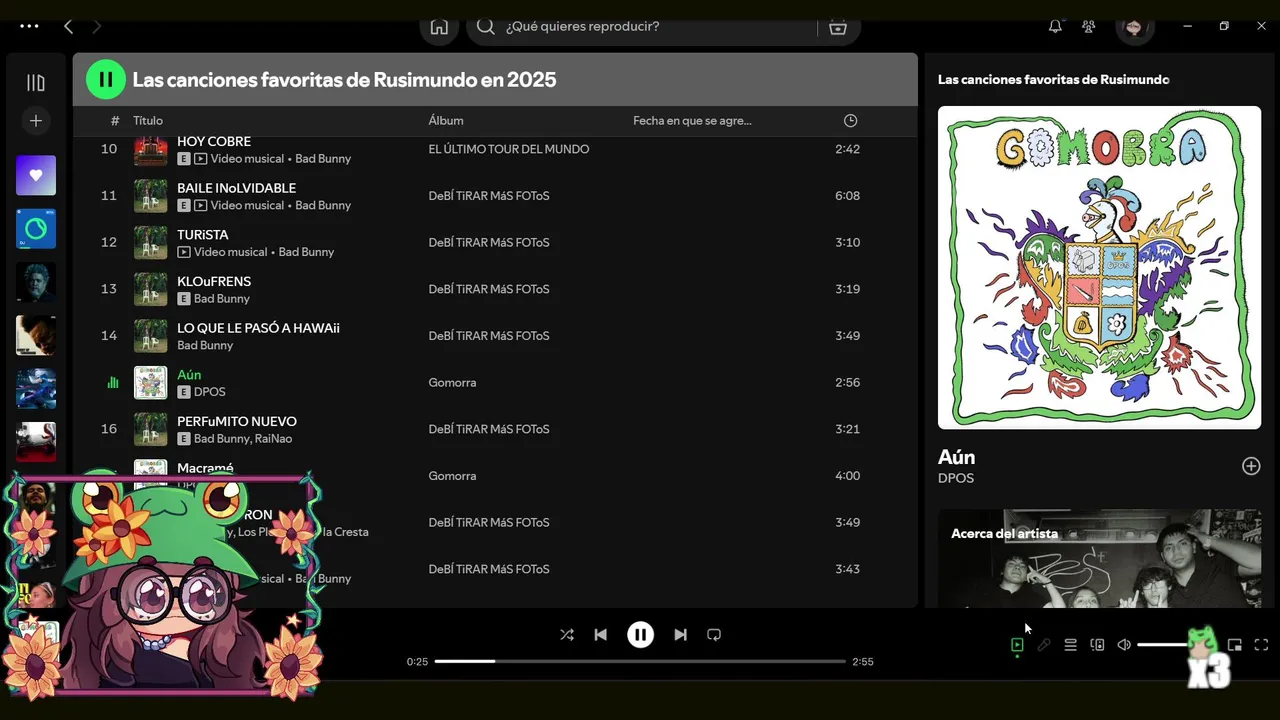This screenshot has height=720, width=1280.
Task: Sort by Título column header
Action: coord(148,121)
